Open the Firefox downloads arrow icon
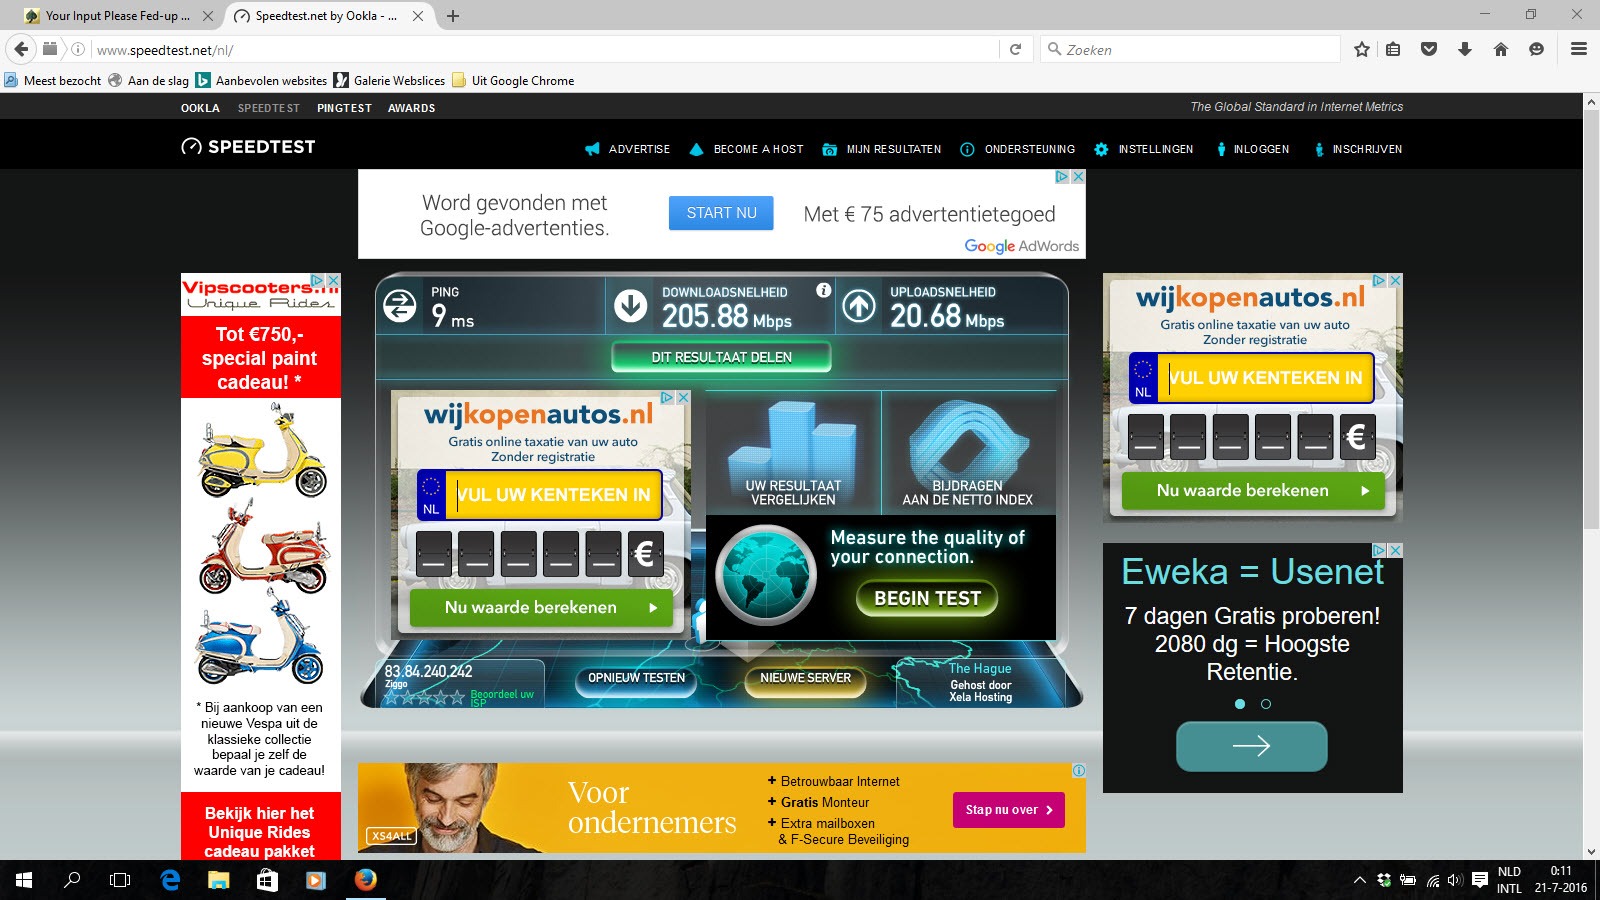The width and height of the screenshot is (1600, 900). pyautogui.click(x=1465, y=49)
